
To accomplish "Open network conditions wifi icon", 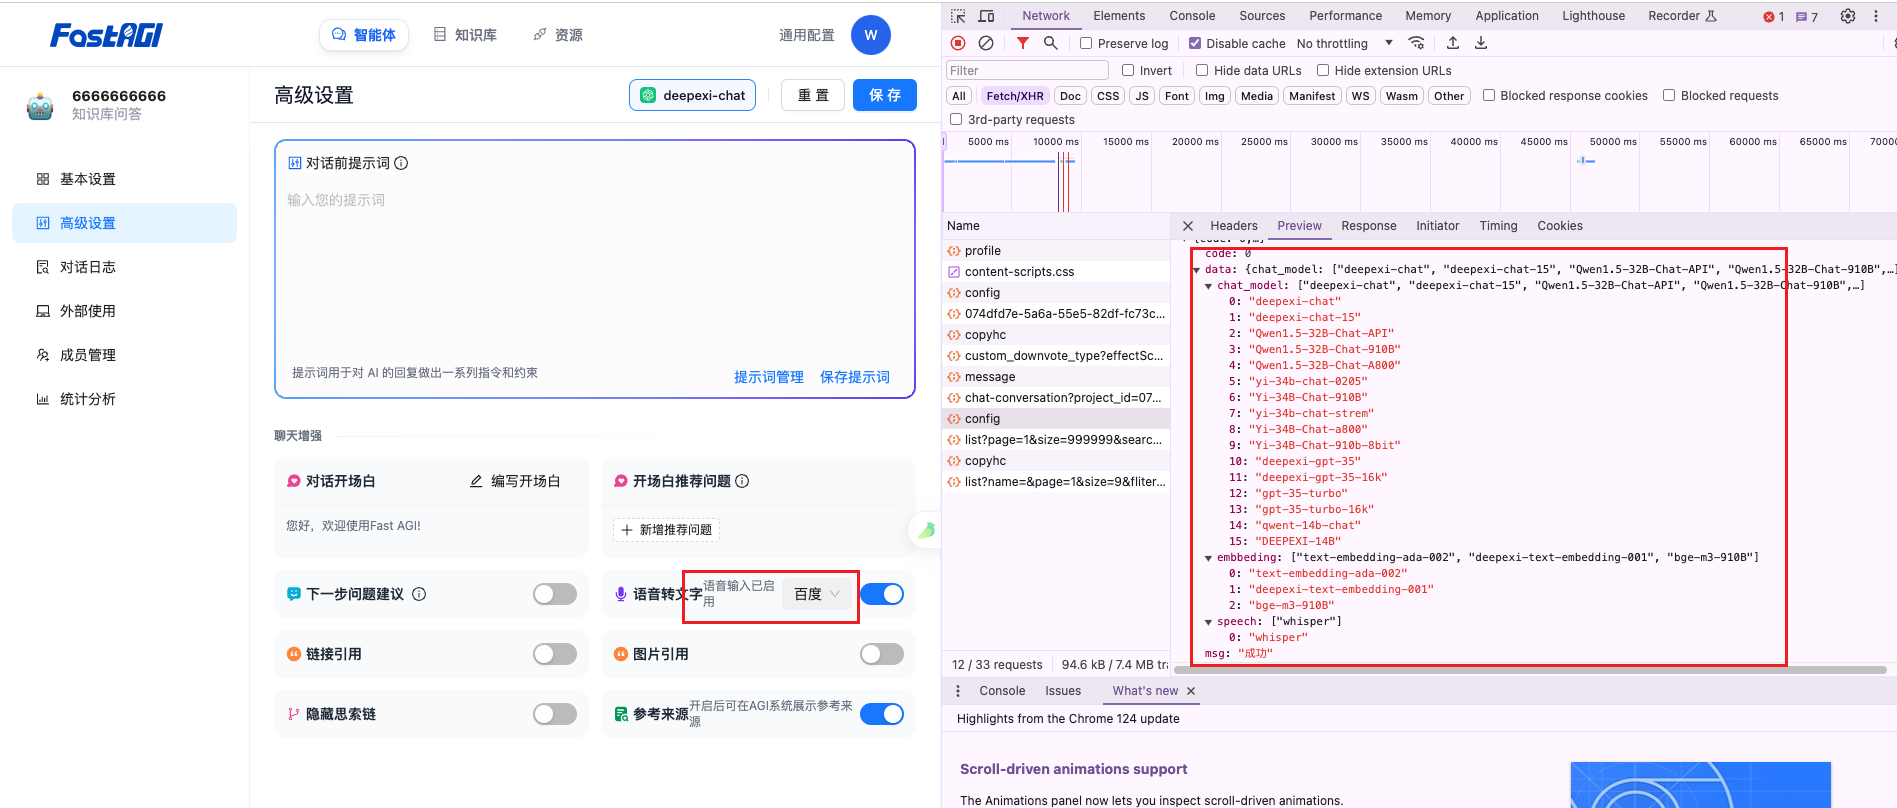I will coord(1416,43).
